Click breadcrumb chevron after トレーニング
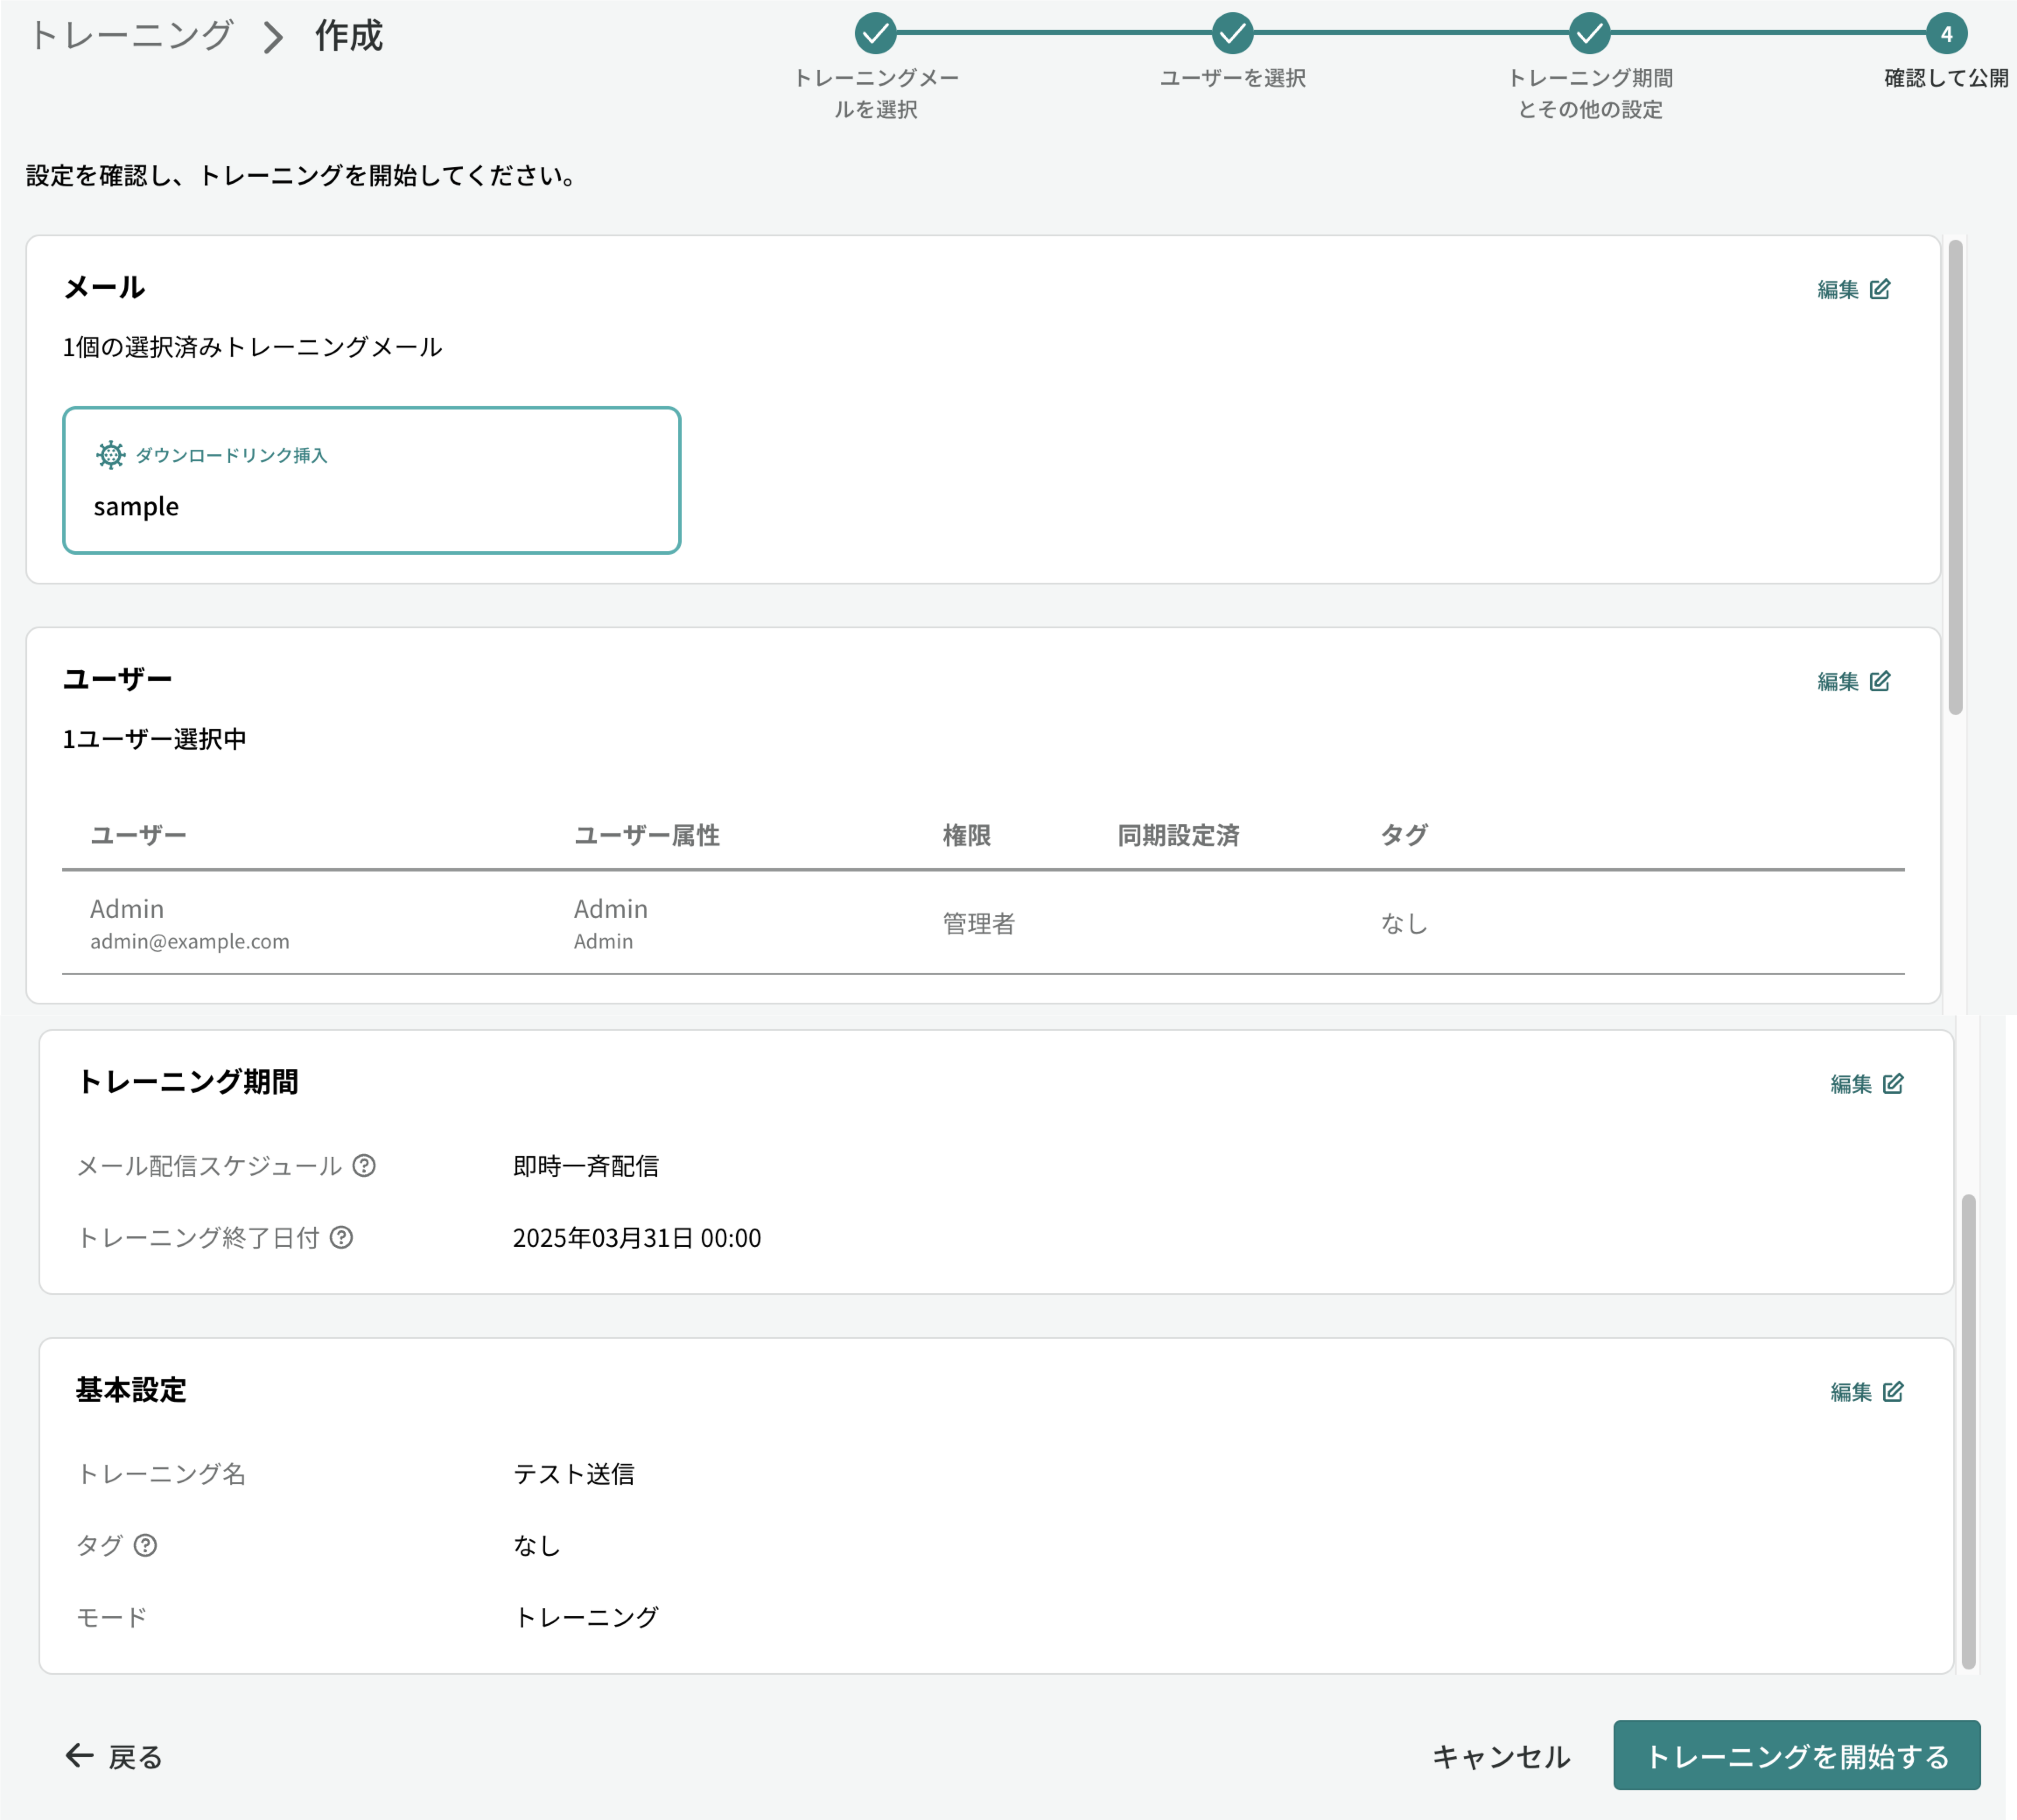The image size is (2017, 1820). pyautogui.click(x=273, y=37)
